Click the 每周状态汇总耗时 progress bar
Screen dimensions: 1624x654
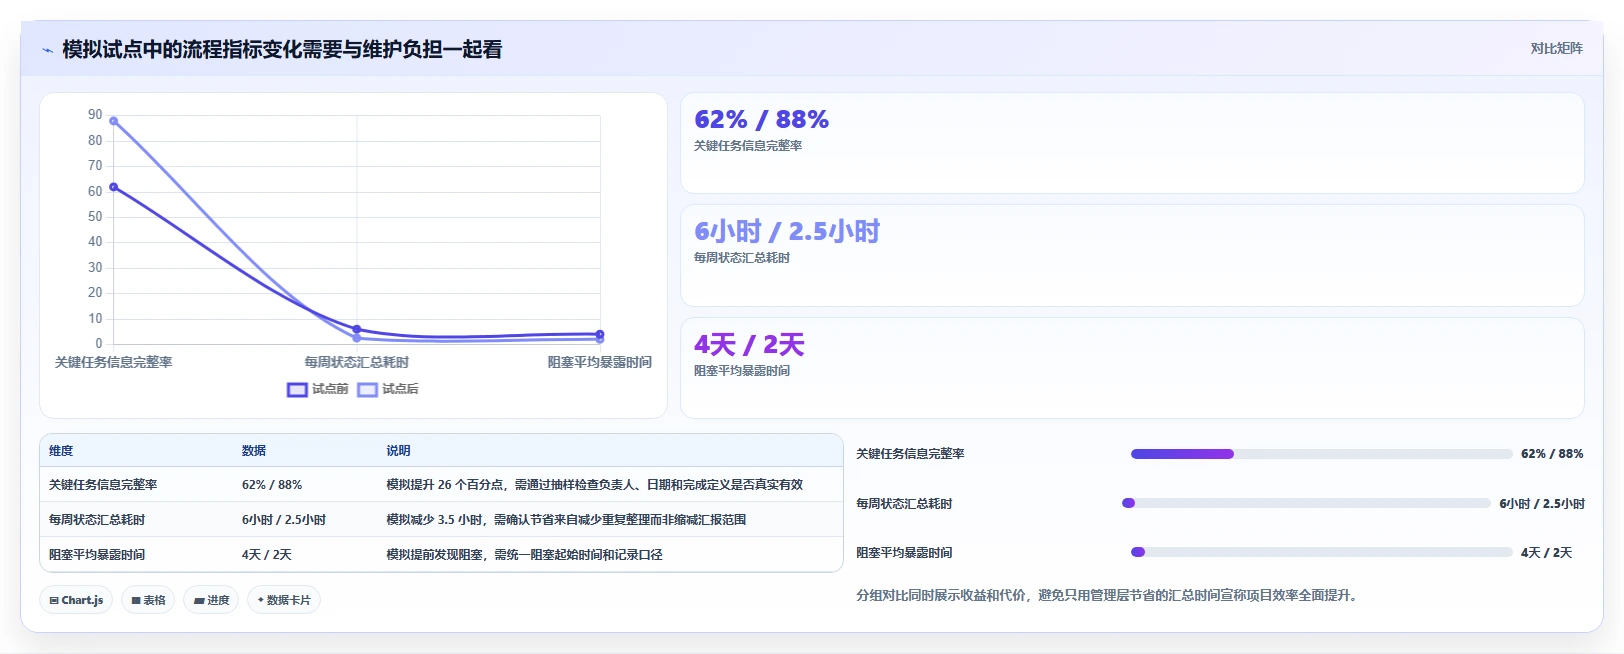pyautogui.click(x=1306, y=503)
